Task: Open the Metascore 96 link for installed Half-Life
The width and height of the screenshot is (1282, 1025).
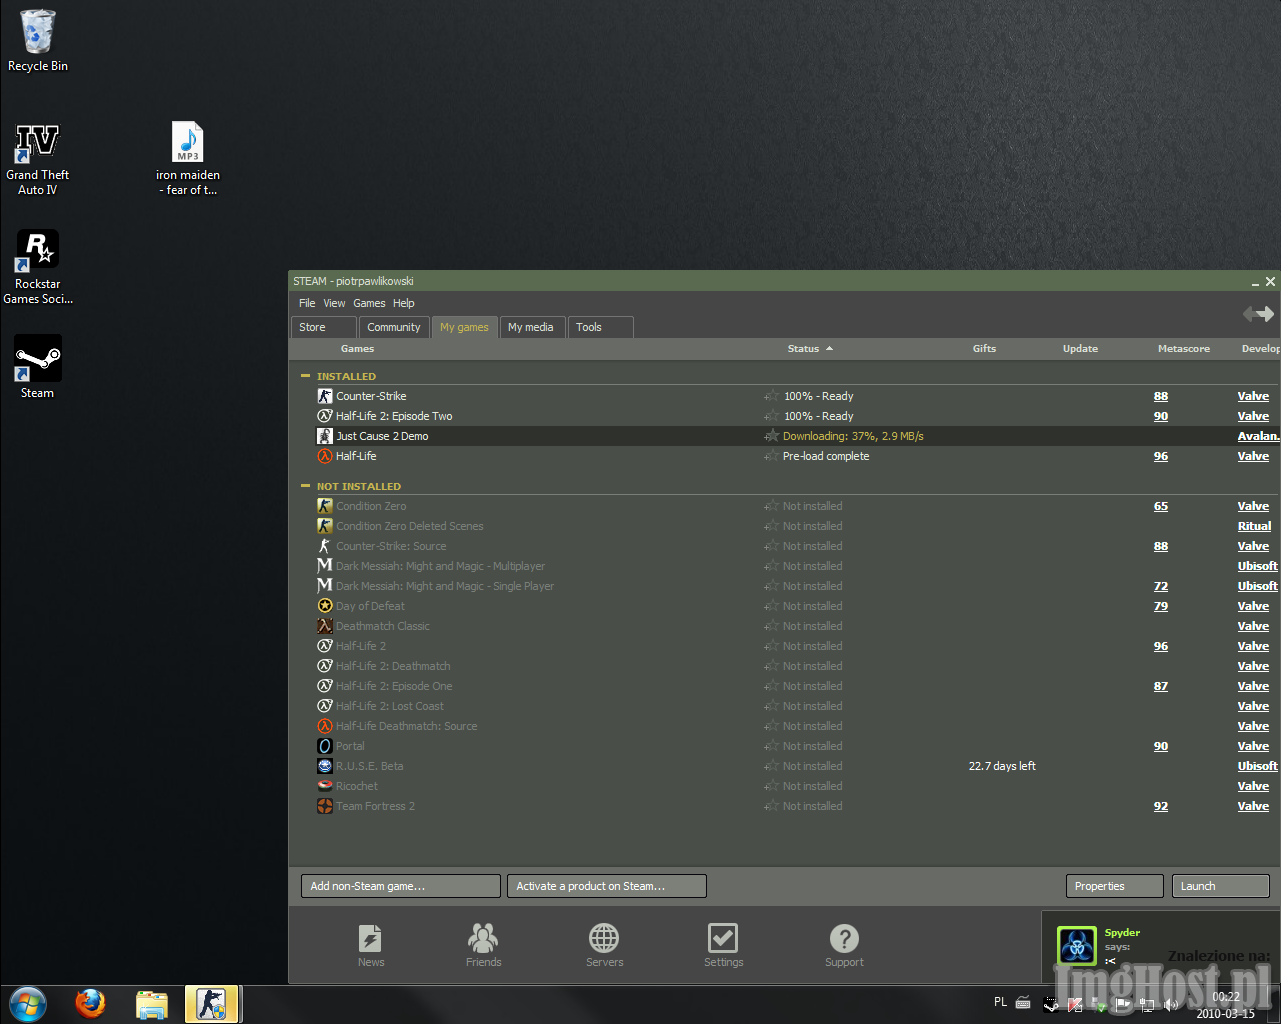Action: 1161,456
